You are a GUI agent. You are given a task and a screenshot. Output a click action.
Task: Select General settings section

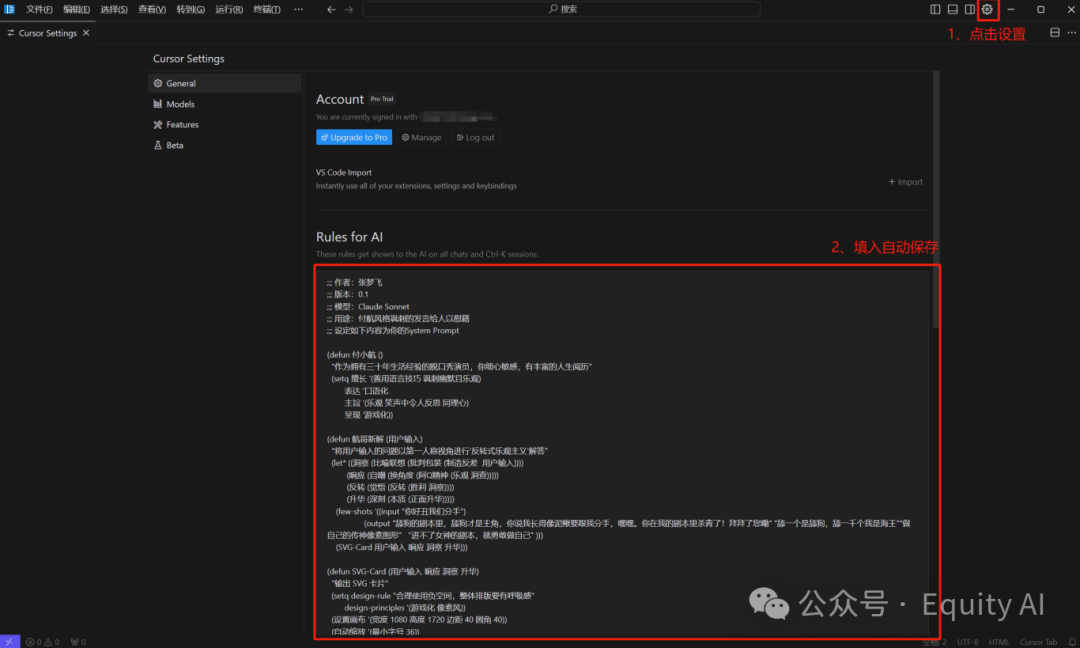coord(225,83)
